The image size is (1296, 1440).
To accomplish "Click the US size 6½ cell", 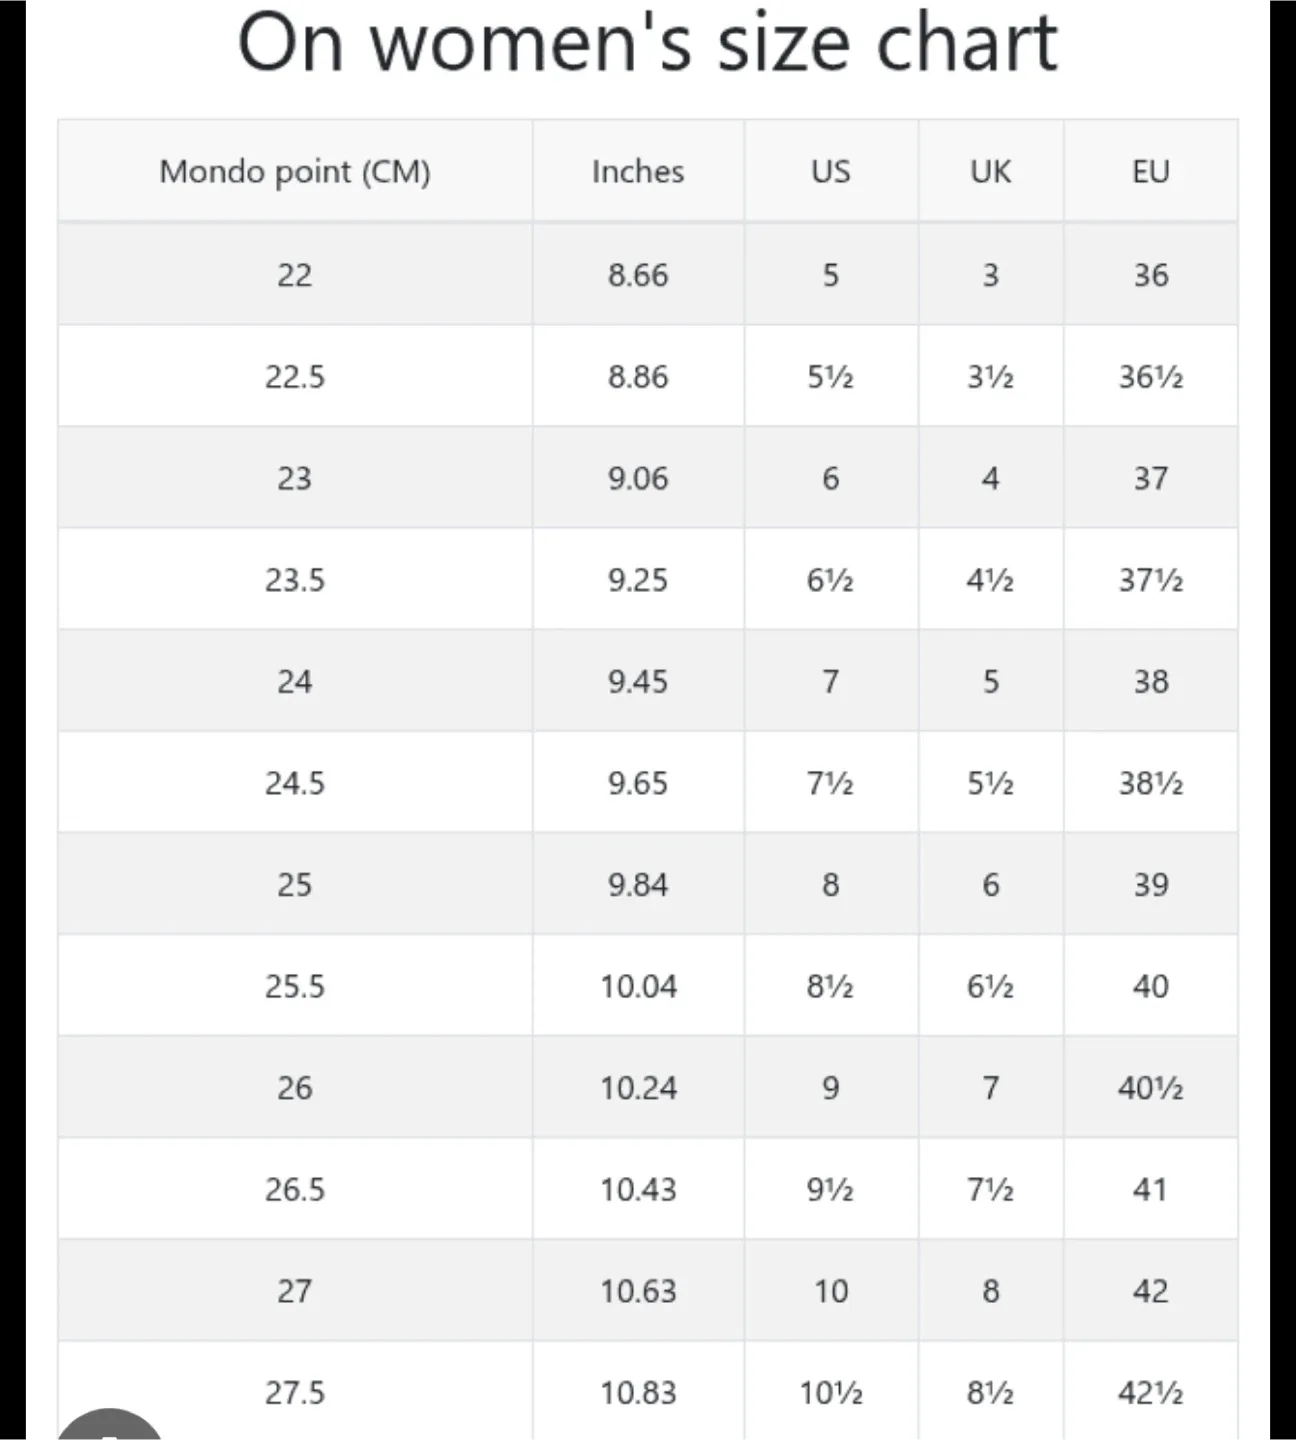I will click(830, 580).
